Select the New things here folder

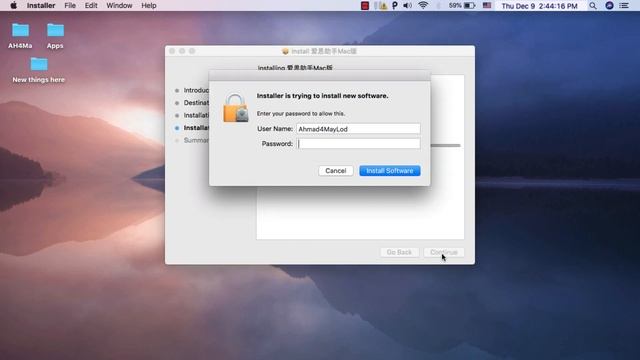39,70
